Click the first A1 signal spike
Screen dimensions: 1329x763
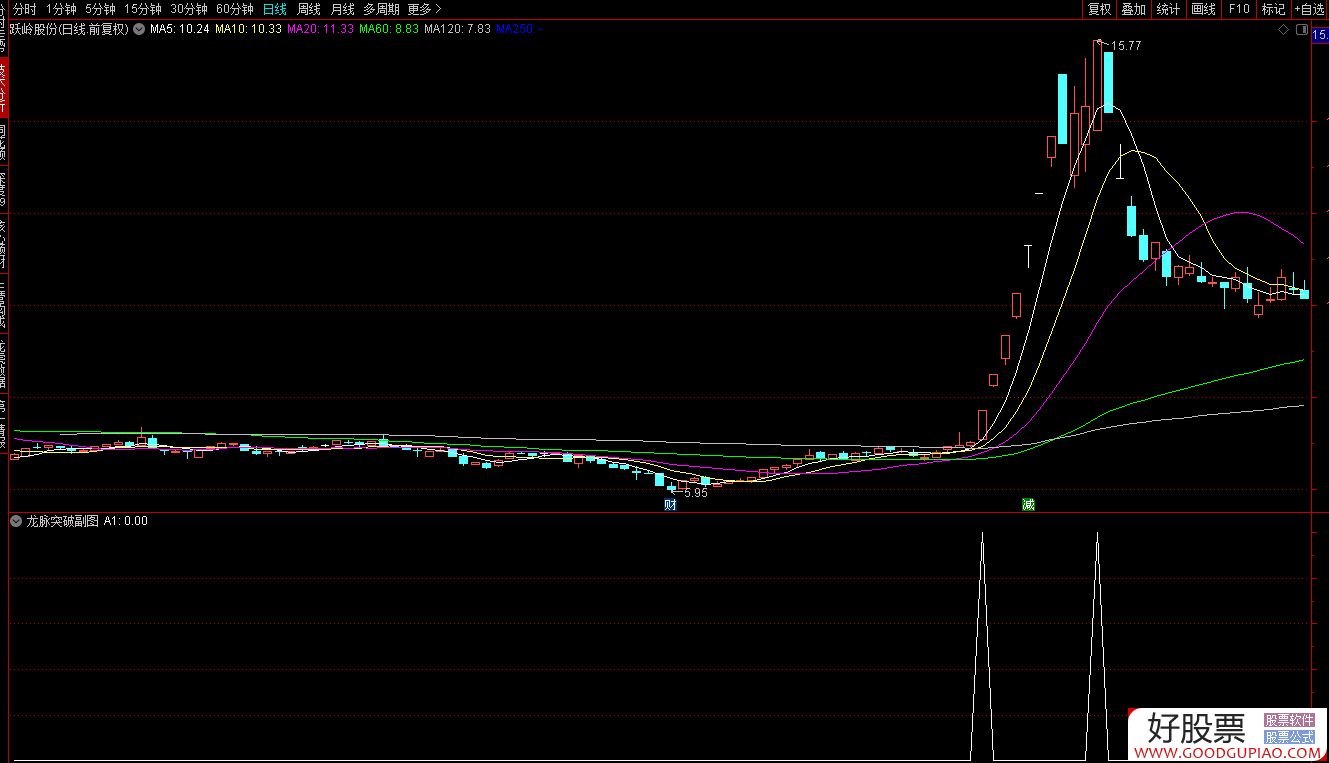[982, 645]
